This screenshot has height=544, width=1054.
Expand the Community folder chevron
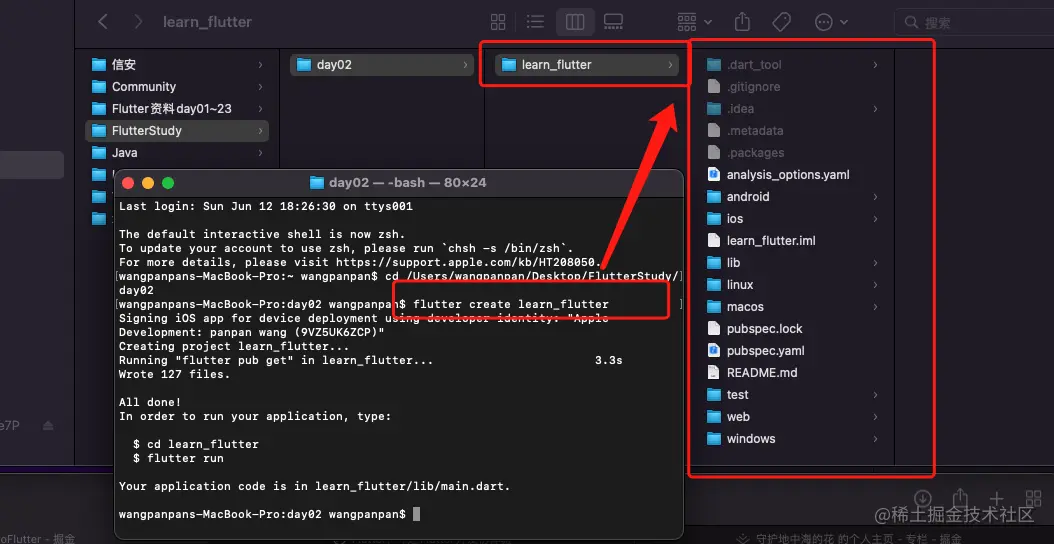(x=260, y=87)
